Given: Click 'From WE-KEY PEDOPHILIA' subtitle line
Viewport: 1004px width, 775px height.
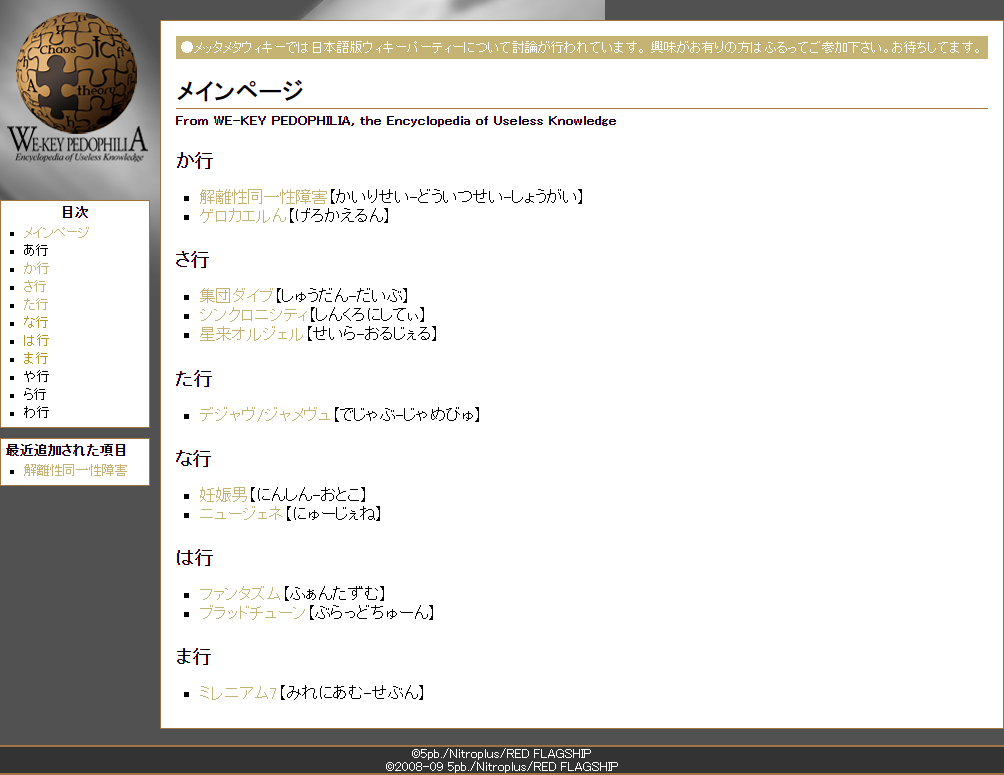Looking at the screenshot, I should click(396, 121).
